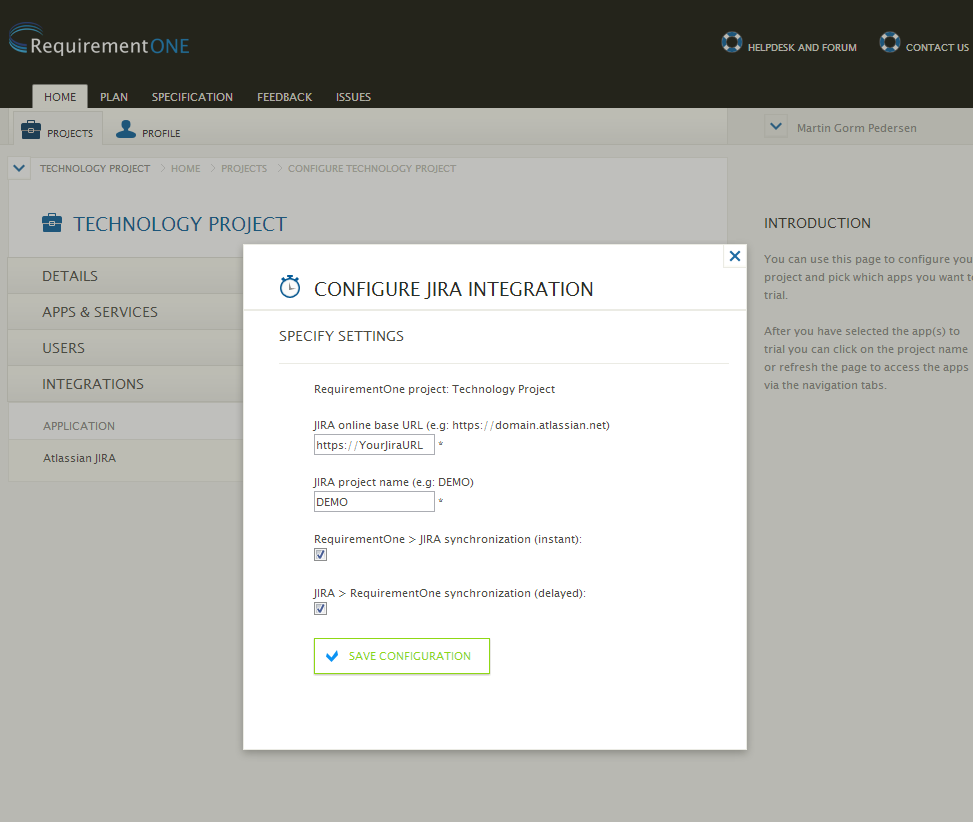Image resolution: width=973 pixels, height=822 pixels.
Task: Click the SPECIFY SETTINGS heading
Action: tap(341, 336)
